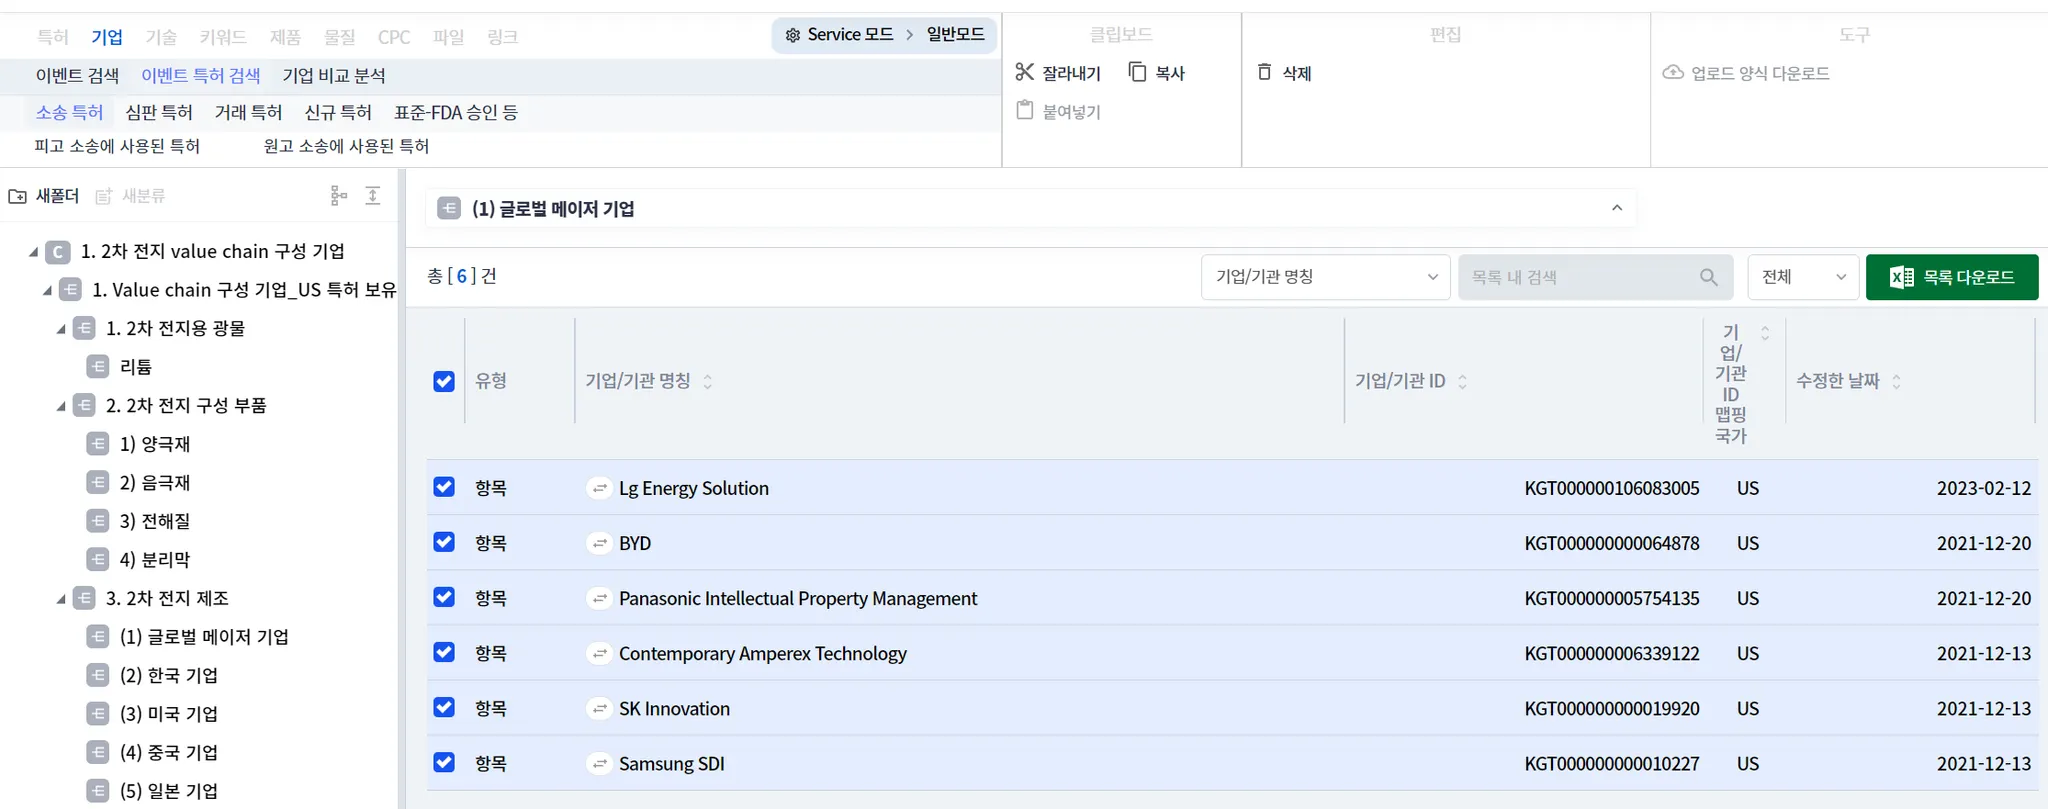
Task: Open the 기업/기관 명칭 search field dropdown
Action: click(x=1325, y=277)
